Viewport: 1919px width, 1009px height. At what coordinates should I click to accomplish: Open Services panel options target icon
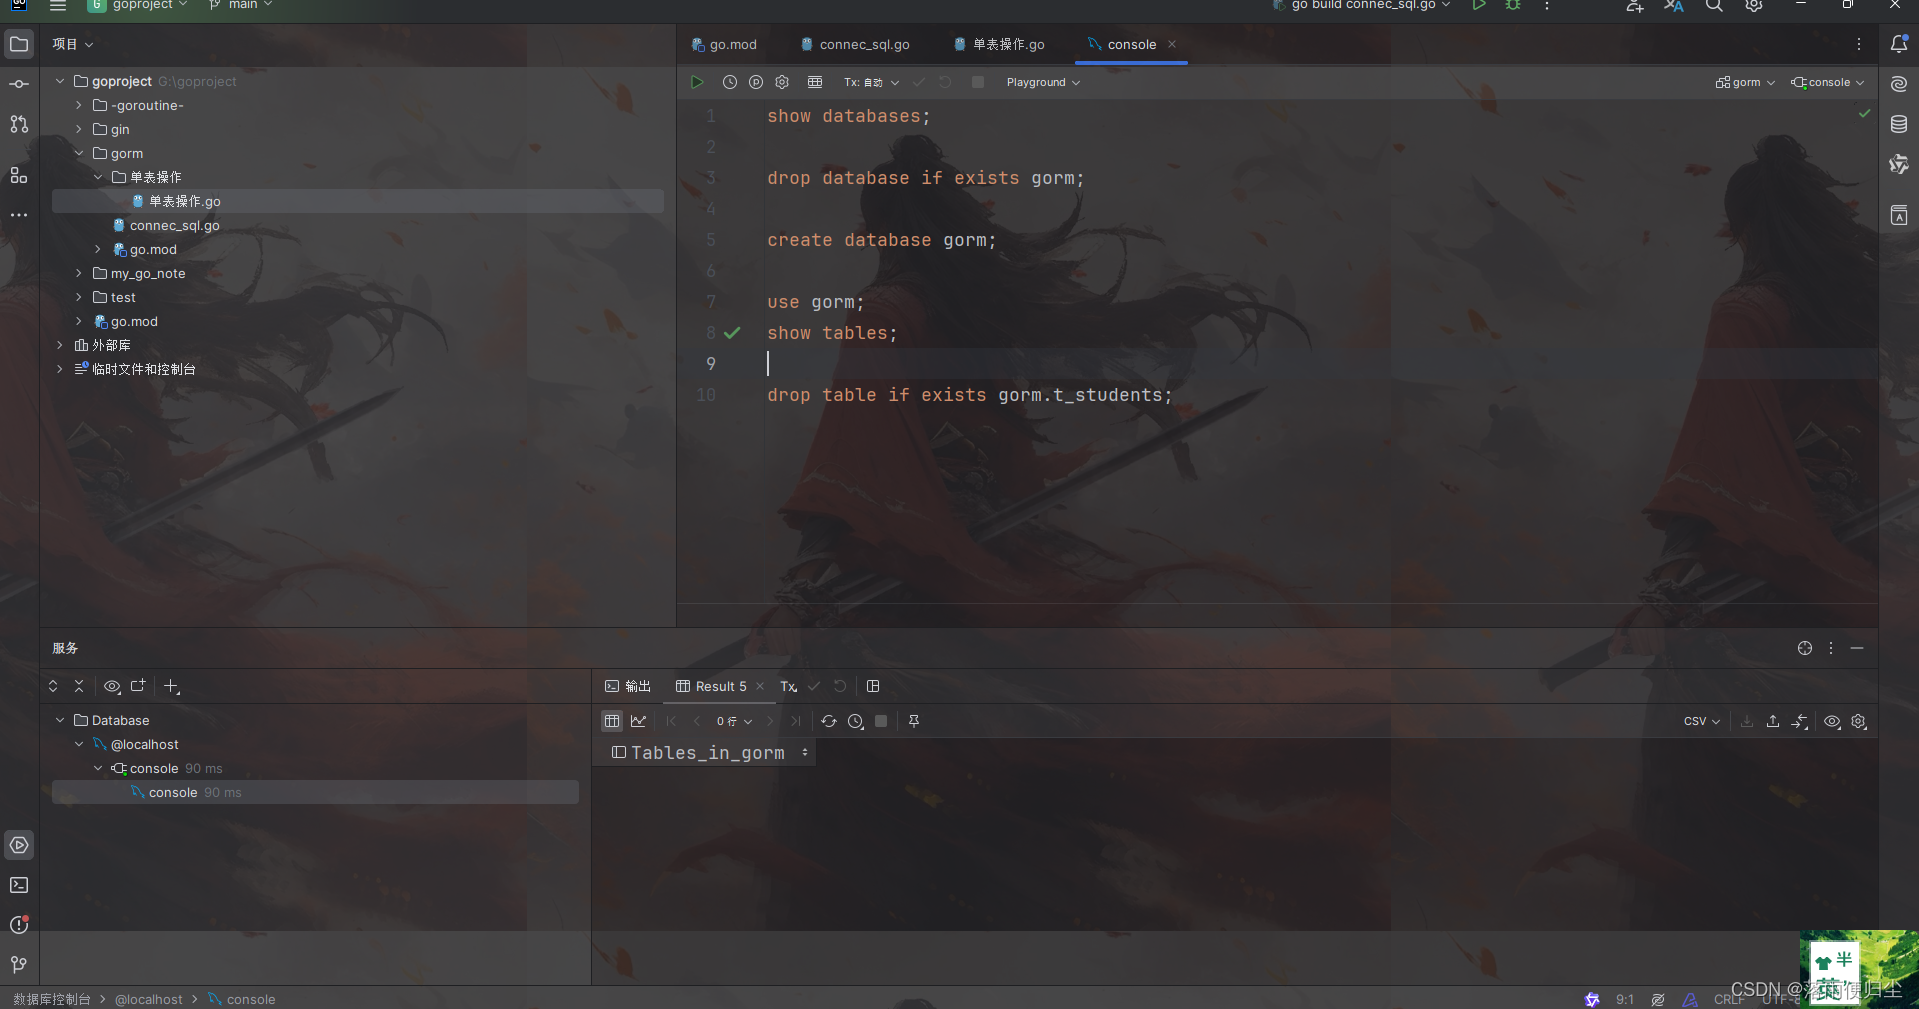[1805, 648]
